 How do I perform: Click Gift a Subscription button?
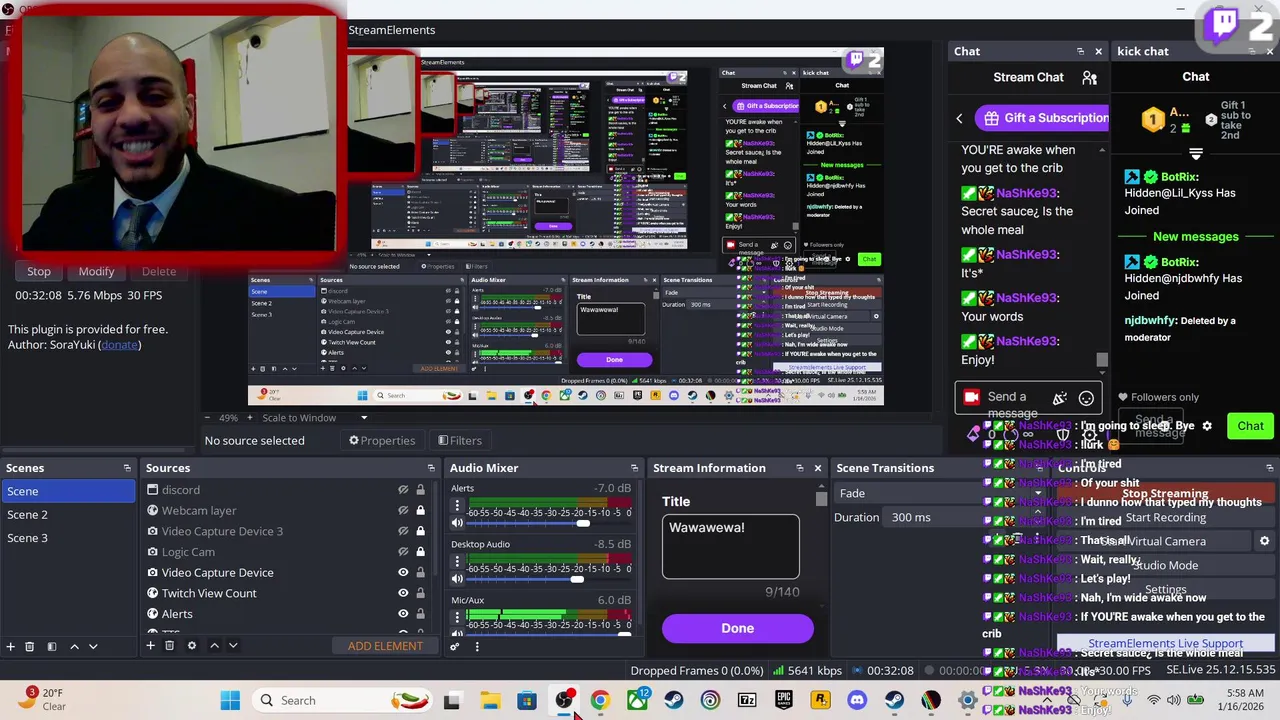point(1041,118)
